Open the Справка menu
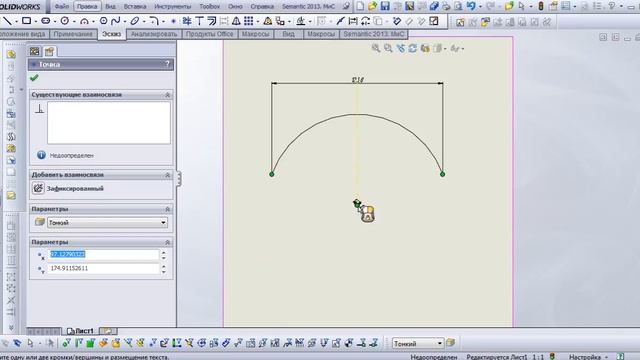The width and height of the screenshot is (640, 360). coord(262,7)
